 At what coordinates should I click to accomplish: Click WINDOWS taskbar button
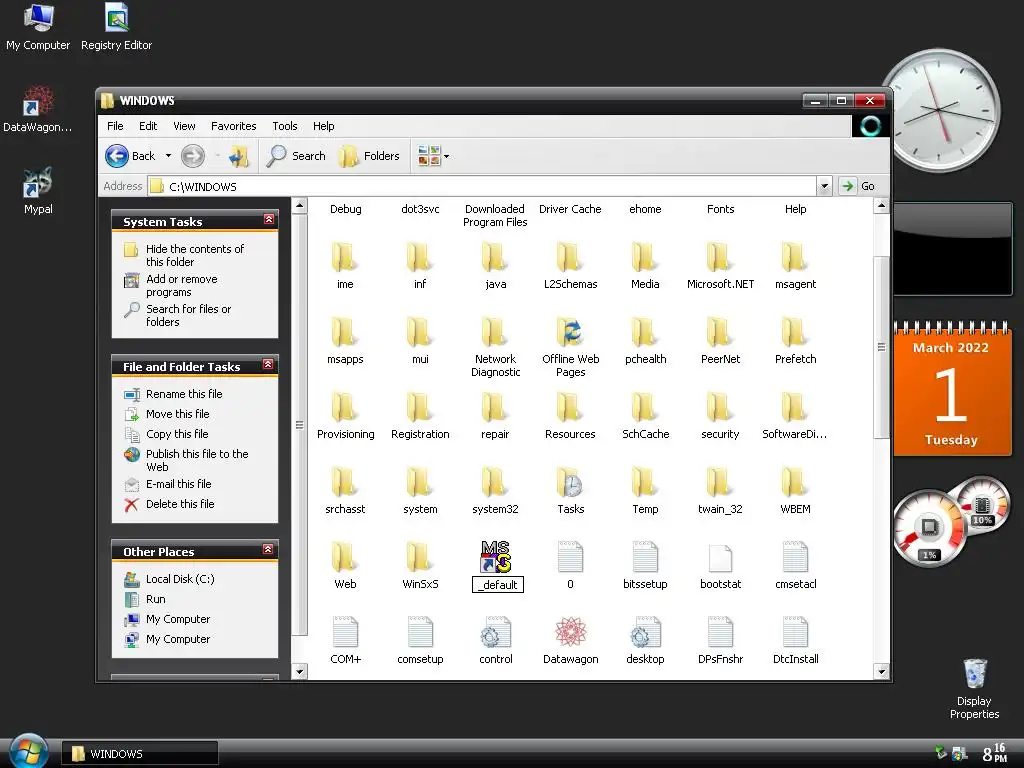click(x=140, y=754)
